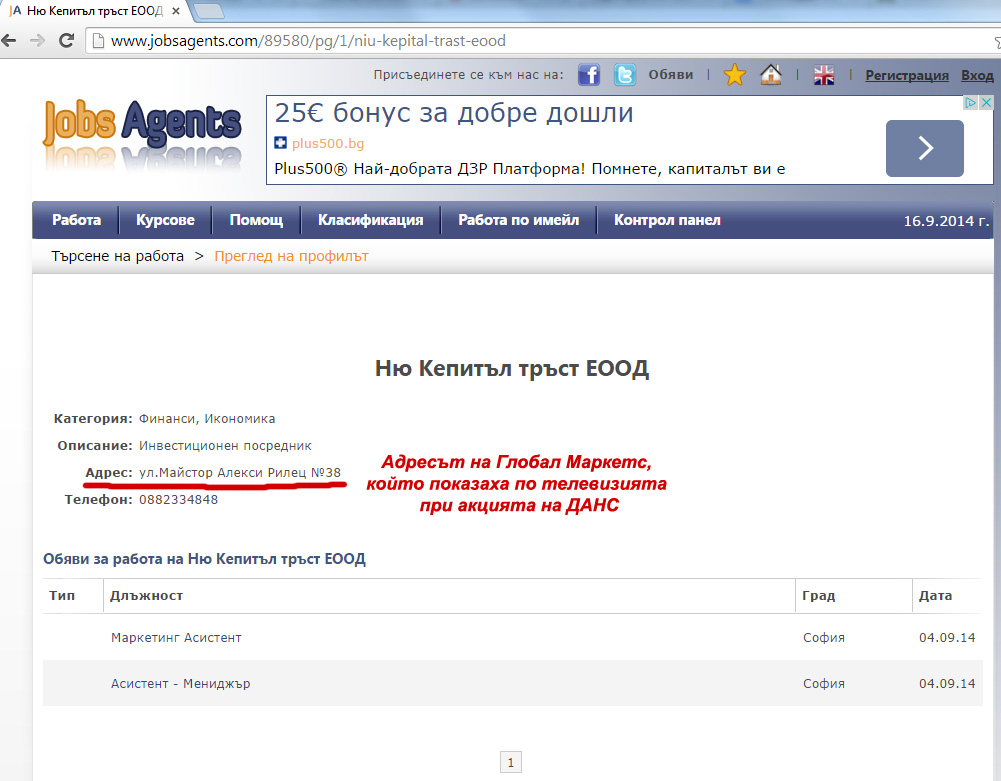
Task: Click the Twitter bird icon
Action: (625, 75)
